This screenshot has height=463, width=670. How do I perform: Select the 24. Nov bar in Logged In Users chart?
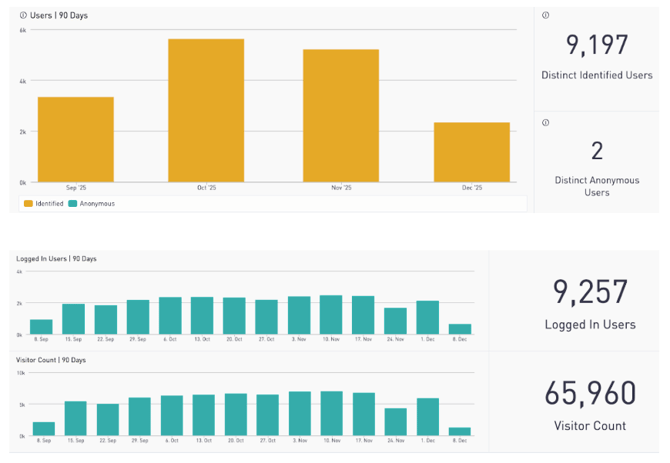(x=395, y=321)
